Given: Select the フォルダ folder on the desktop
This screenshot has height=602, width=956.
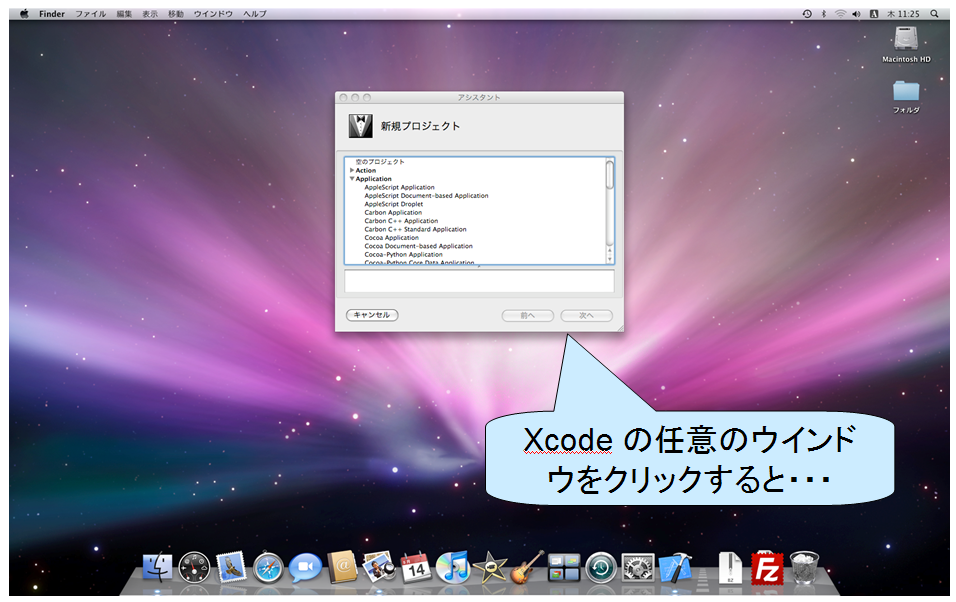Looking at the screenshot, I should click(x=906, y=97).
